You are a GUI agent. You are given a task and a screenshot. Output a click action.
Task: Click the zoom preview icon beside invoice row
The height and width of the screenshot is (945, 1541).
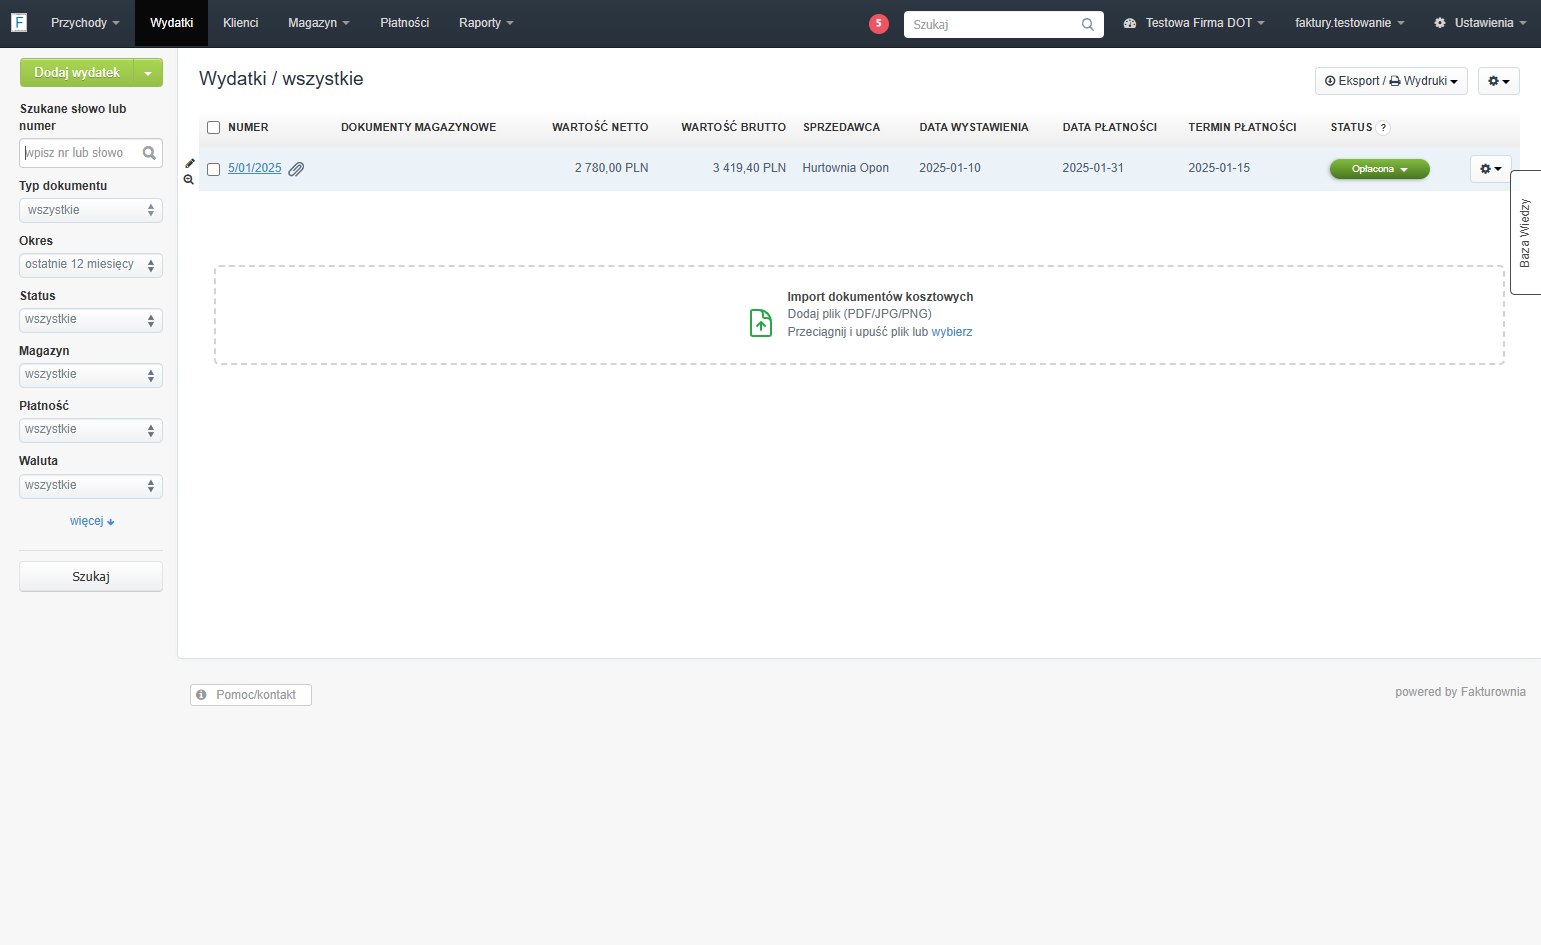coord(189,180)
